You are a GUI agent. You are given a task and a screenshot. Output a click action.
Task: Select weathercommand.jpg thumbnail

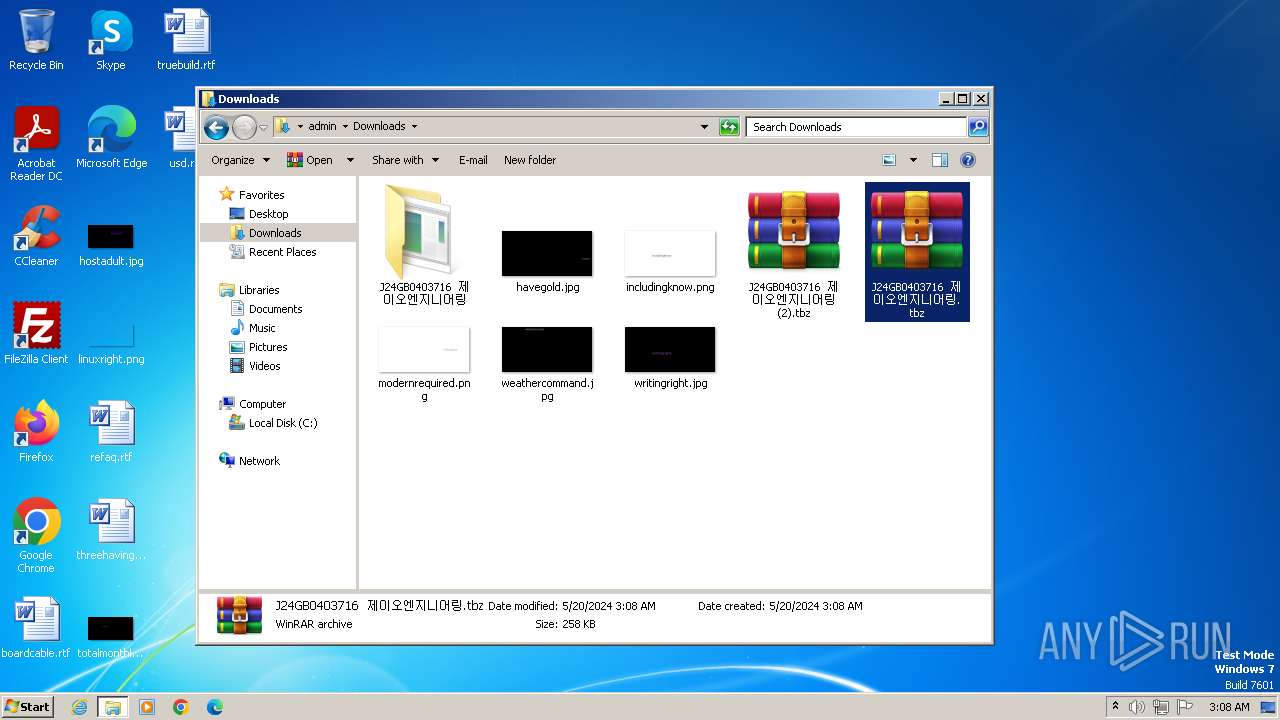pos(547,364)
